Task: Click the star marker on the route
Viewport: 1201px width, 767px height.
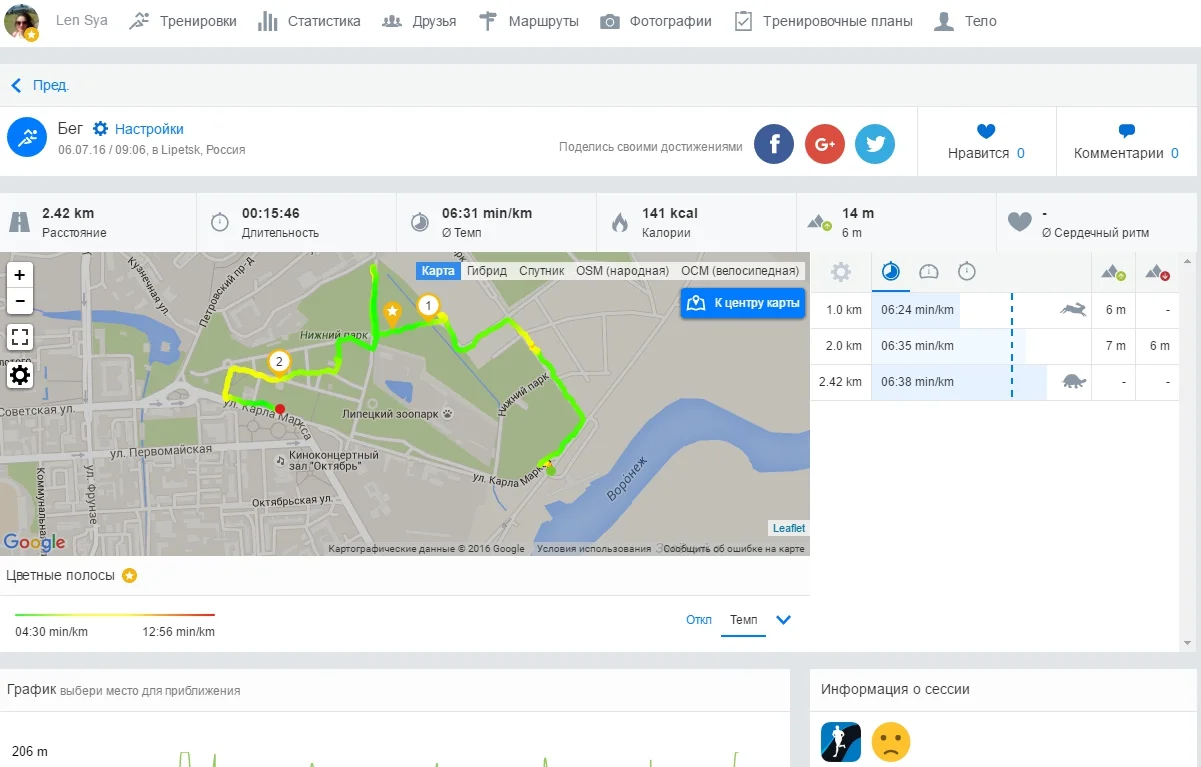Action: click(393, 312)
